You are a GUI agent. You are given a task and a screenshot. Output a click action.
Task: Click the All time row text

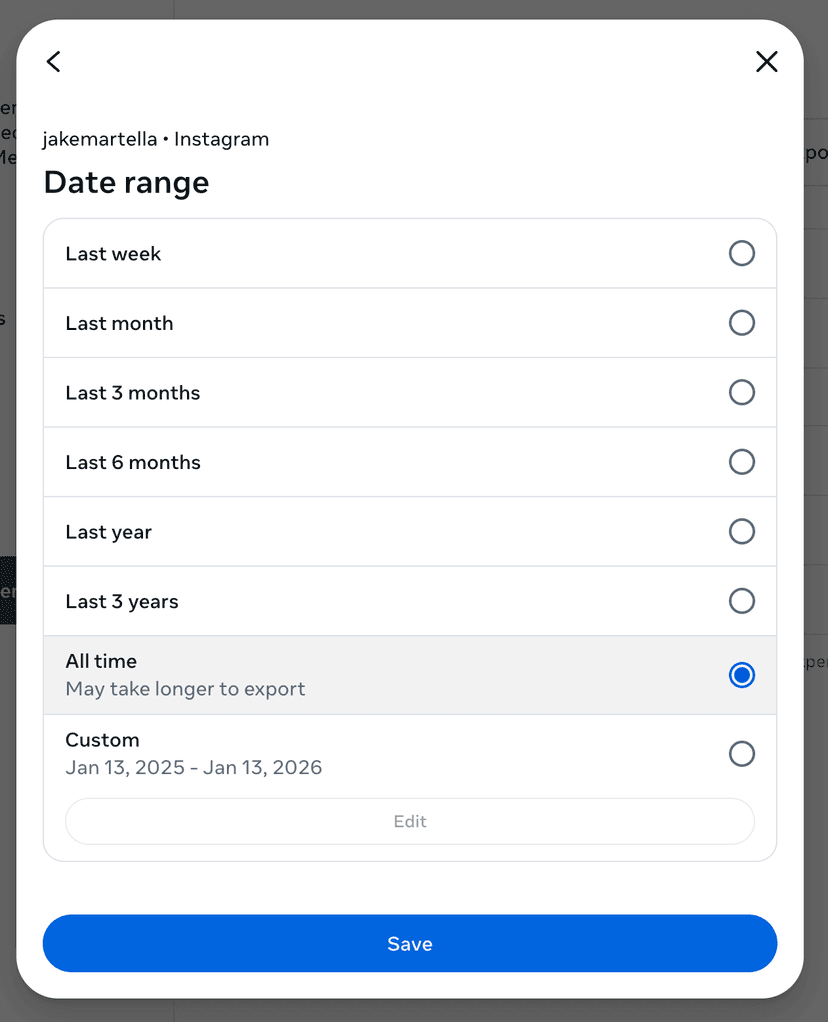click(101, 661)
